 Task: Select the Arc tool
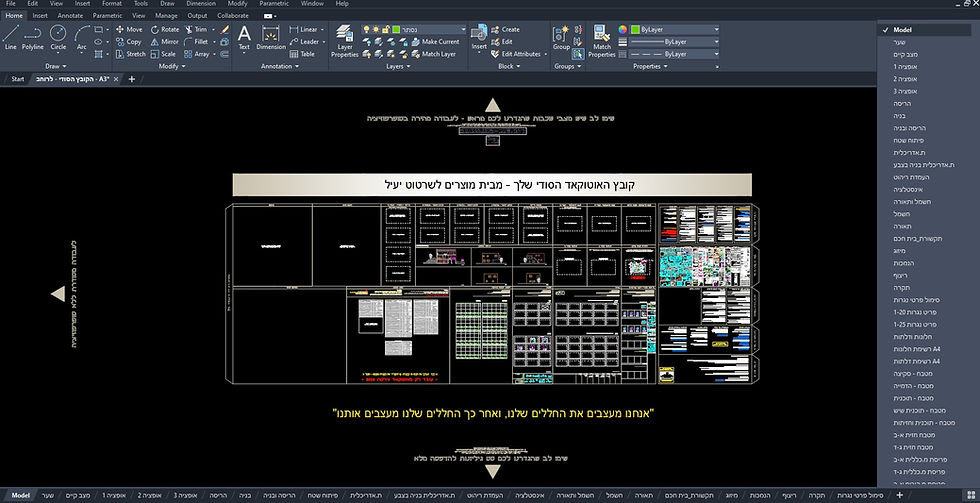point(82,37)
